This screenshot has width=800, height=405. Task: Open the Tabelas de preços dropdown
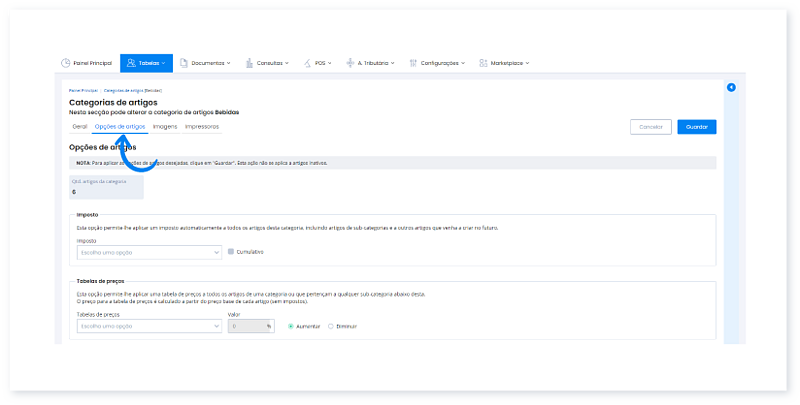click(x=149, y=326)
